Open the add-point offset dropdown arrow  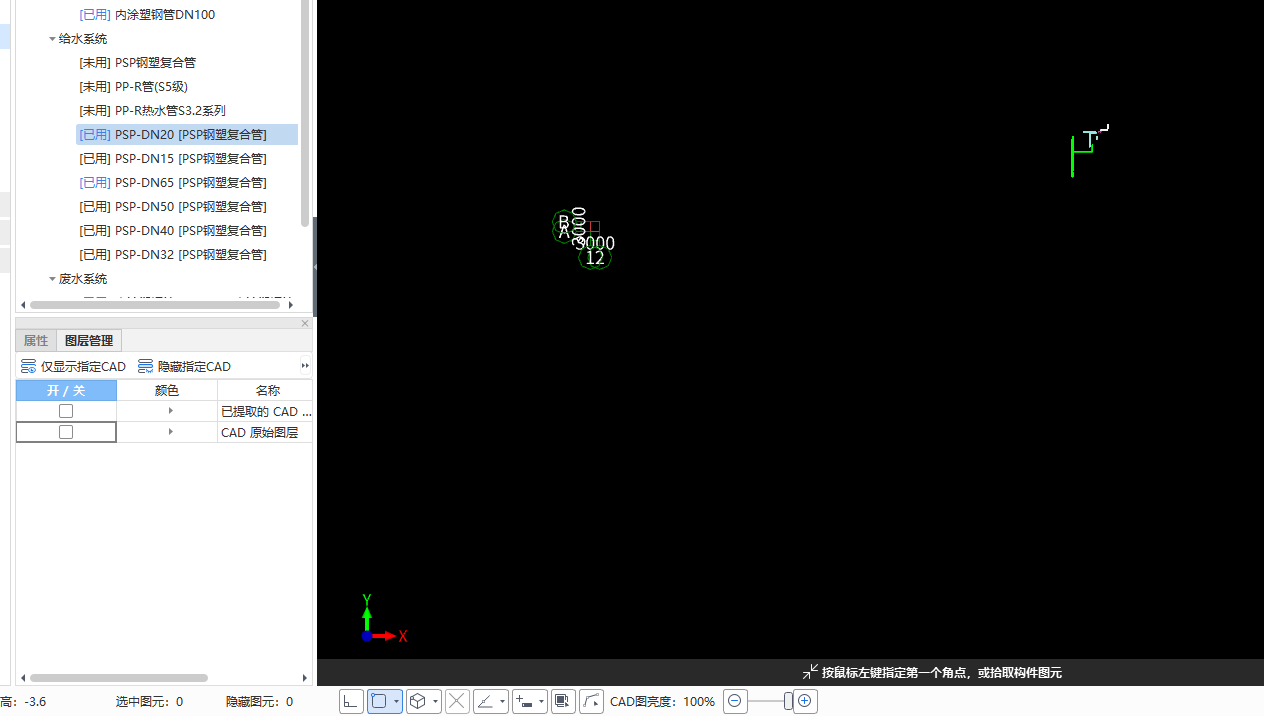pyautogui.click(x=541, y=702)
